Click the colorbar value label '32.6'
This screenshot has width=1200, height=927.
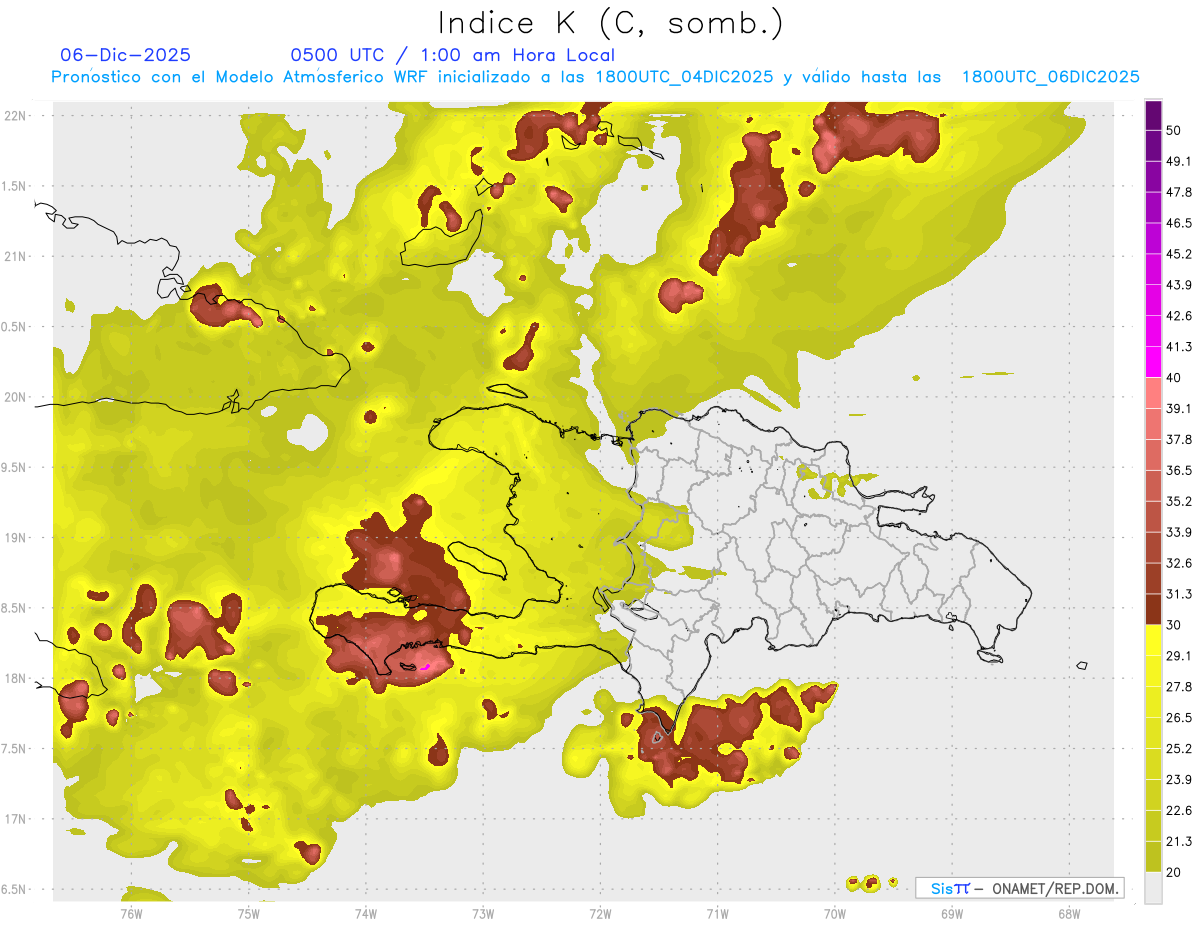pyautogui.click(x=1178, y=563)
